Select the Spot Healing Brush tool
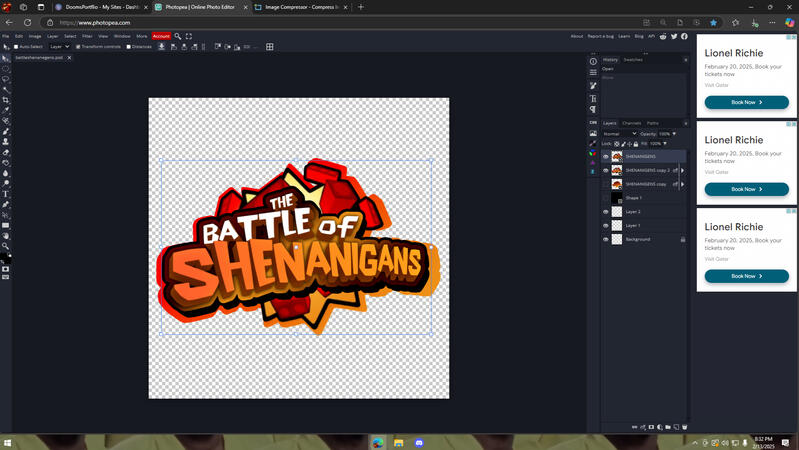This screenshot has height=450, width=799. [x=6, y=121]
